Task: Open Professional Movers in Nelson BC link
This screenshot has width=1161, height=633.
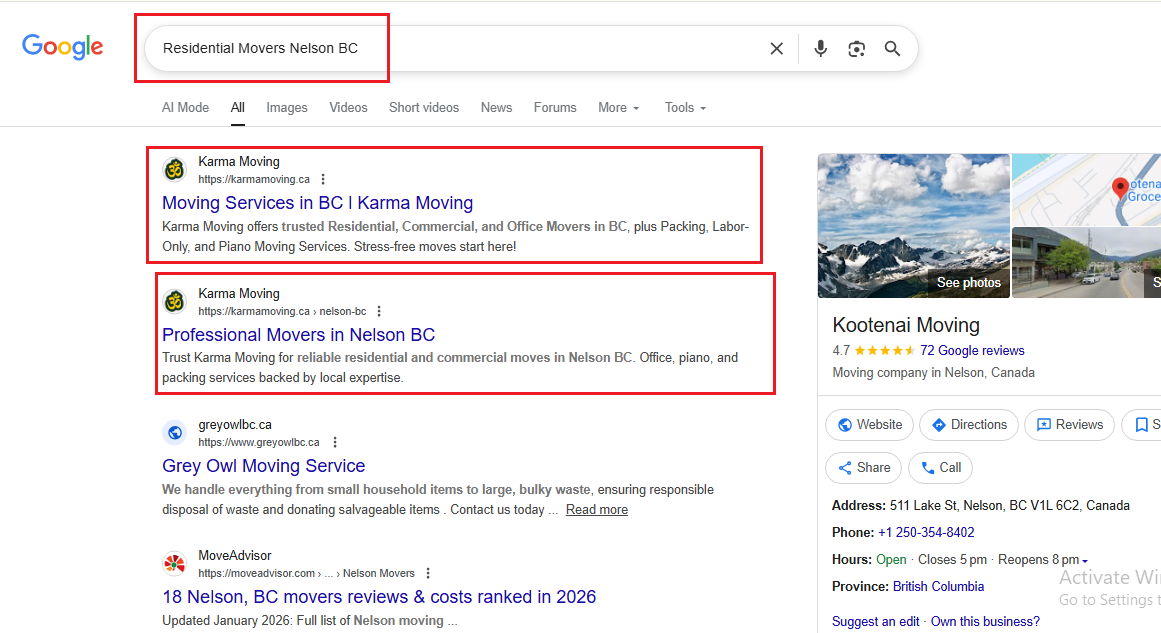Action: (298, 335)
